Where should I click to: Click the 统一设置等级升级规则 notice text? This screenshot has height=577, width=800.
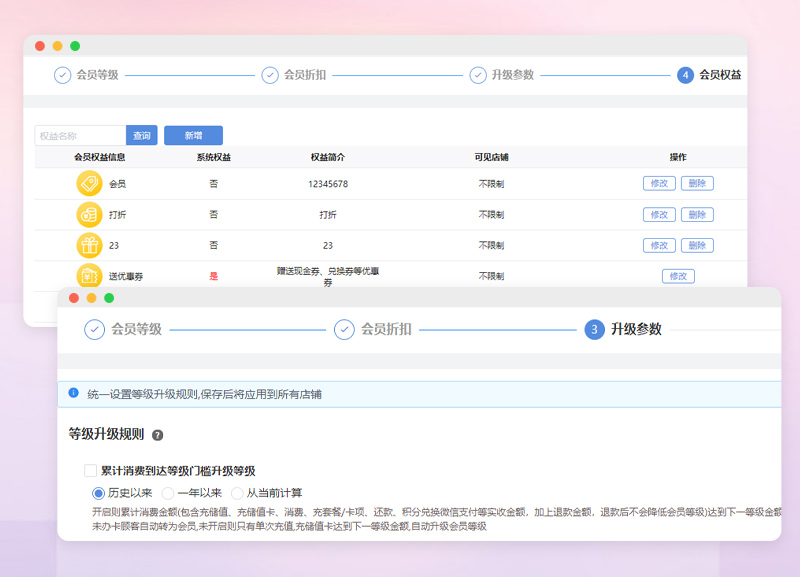[x=205, y=394]
